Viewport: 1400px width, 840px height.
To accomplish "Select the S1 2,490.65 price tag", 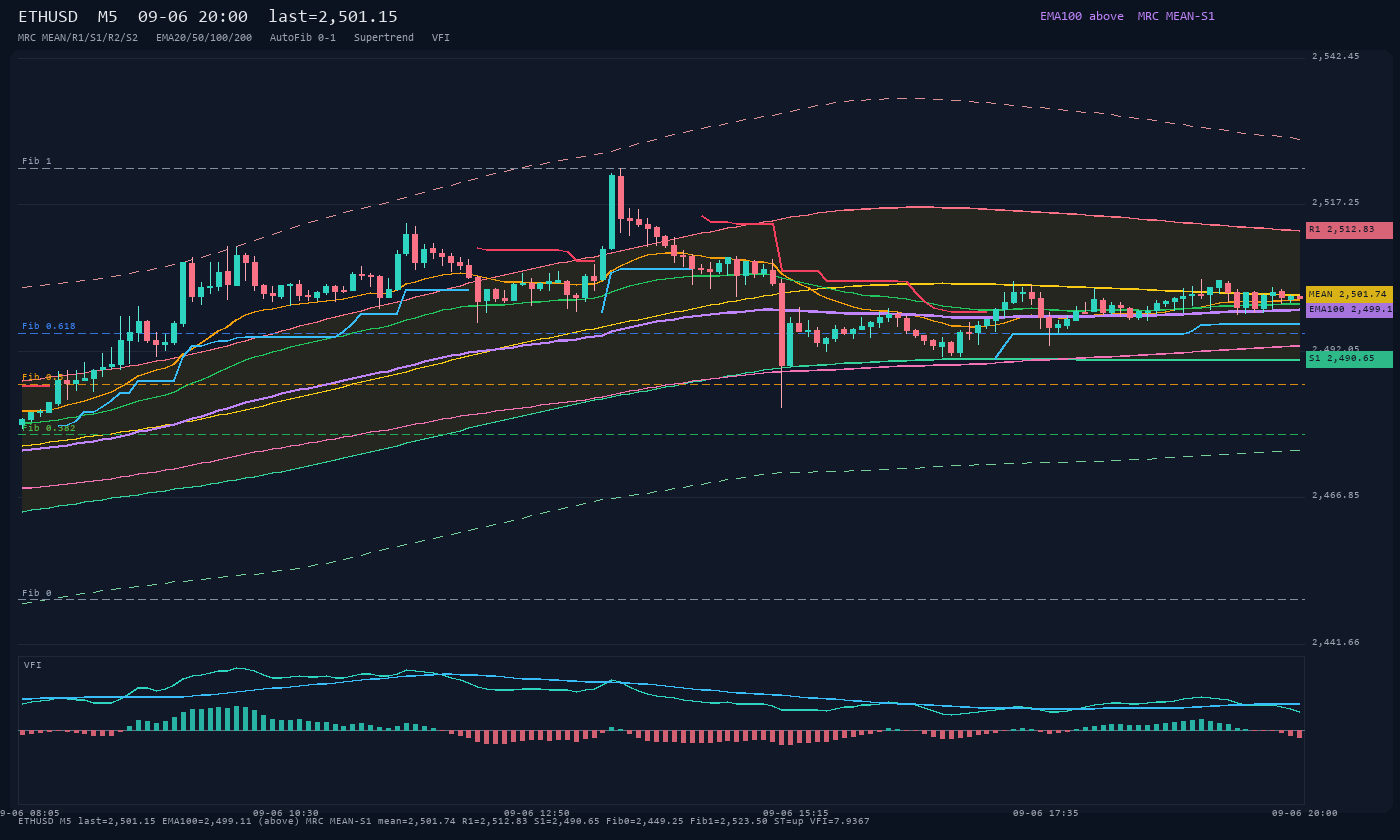I will [1349, 359].
